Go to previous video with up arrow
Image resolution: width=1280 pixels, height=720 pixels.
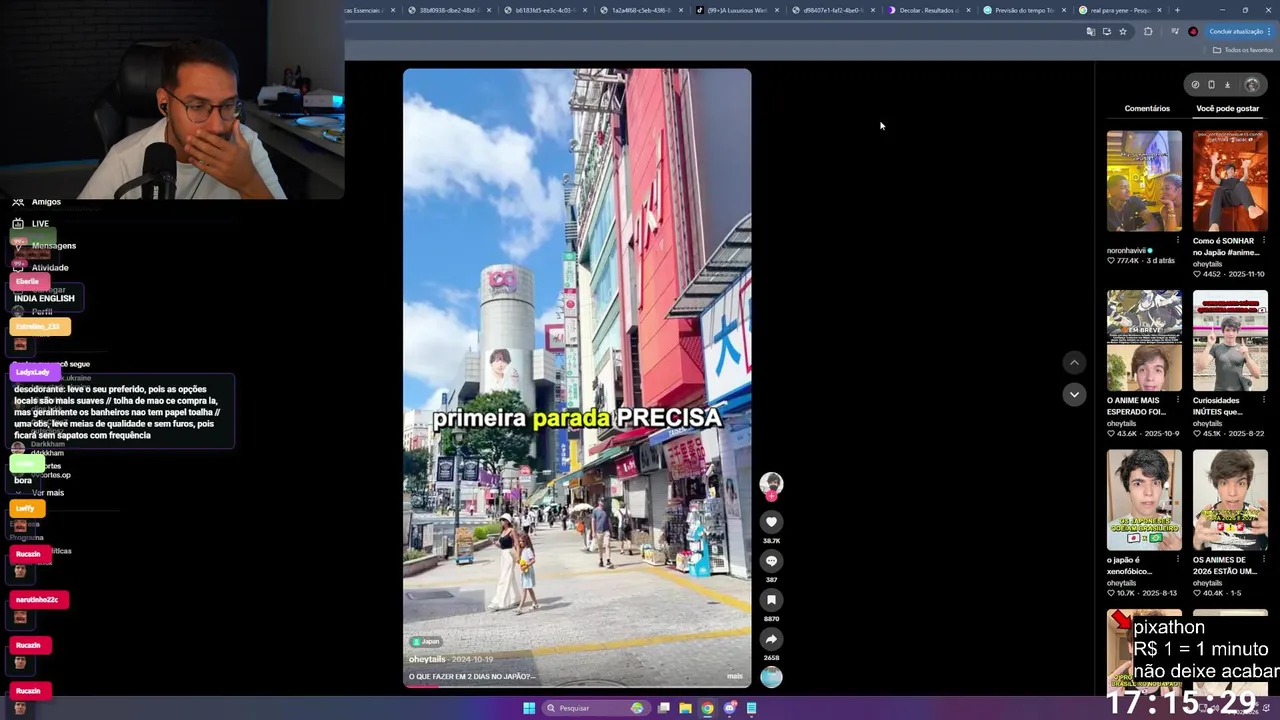tap(1074, 363)
